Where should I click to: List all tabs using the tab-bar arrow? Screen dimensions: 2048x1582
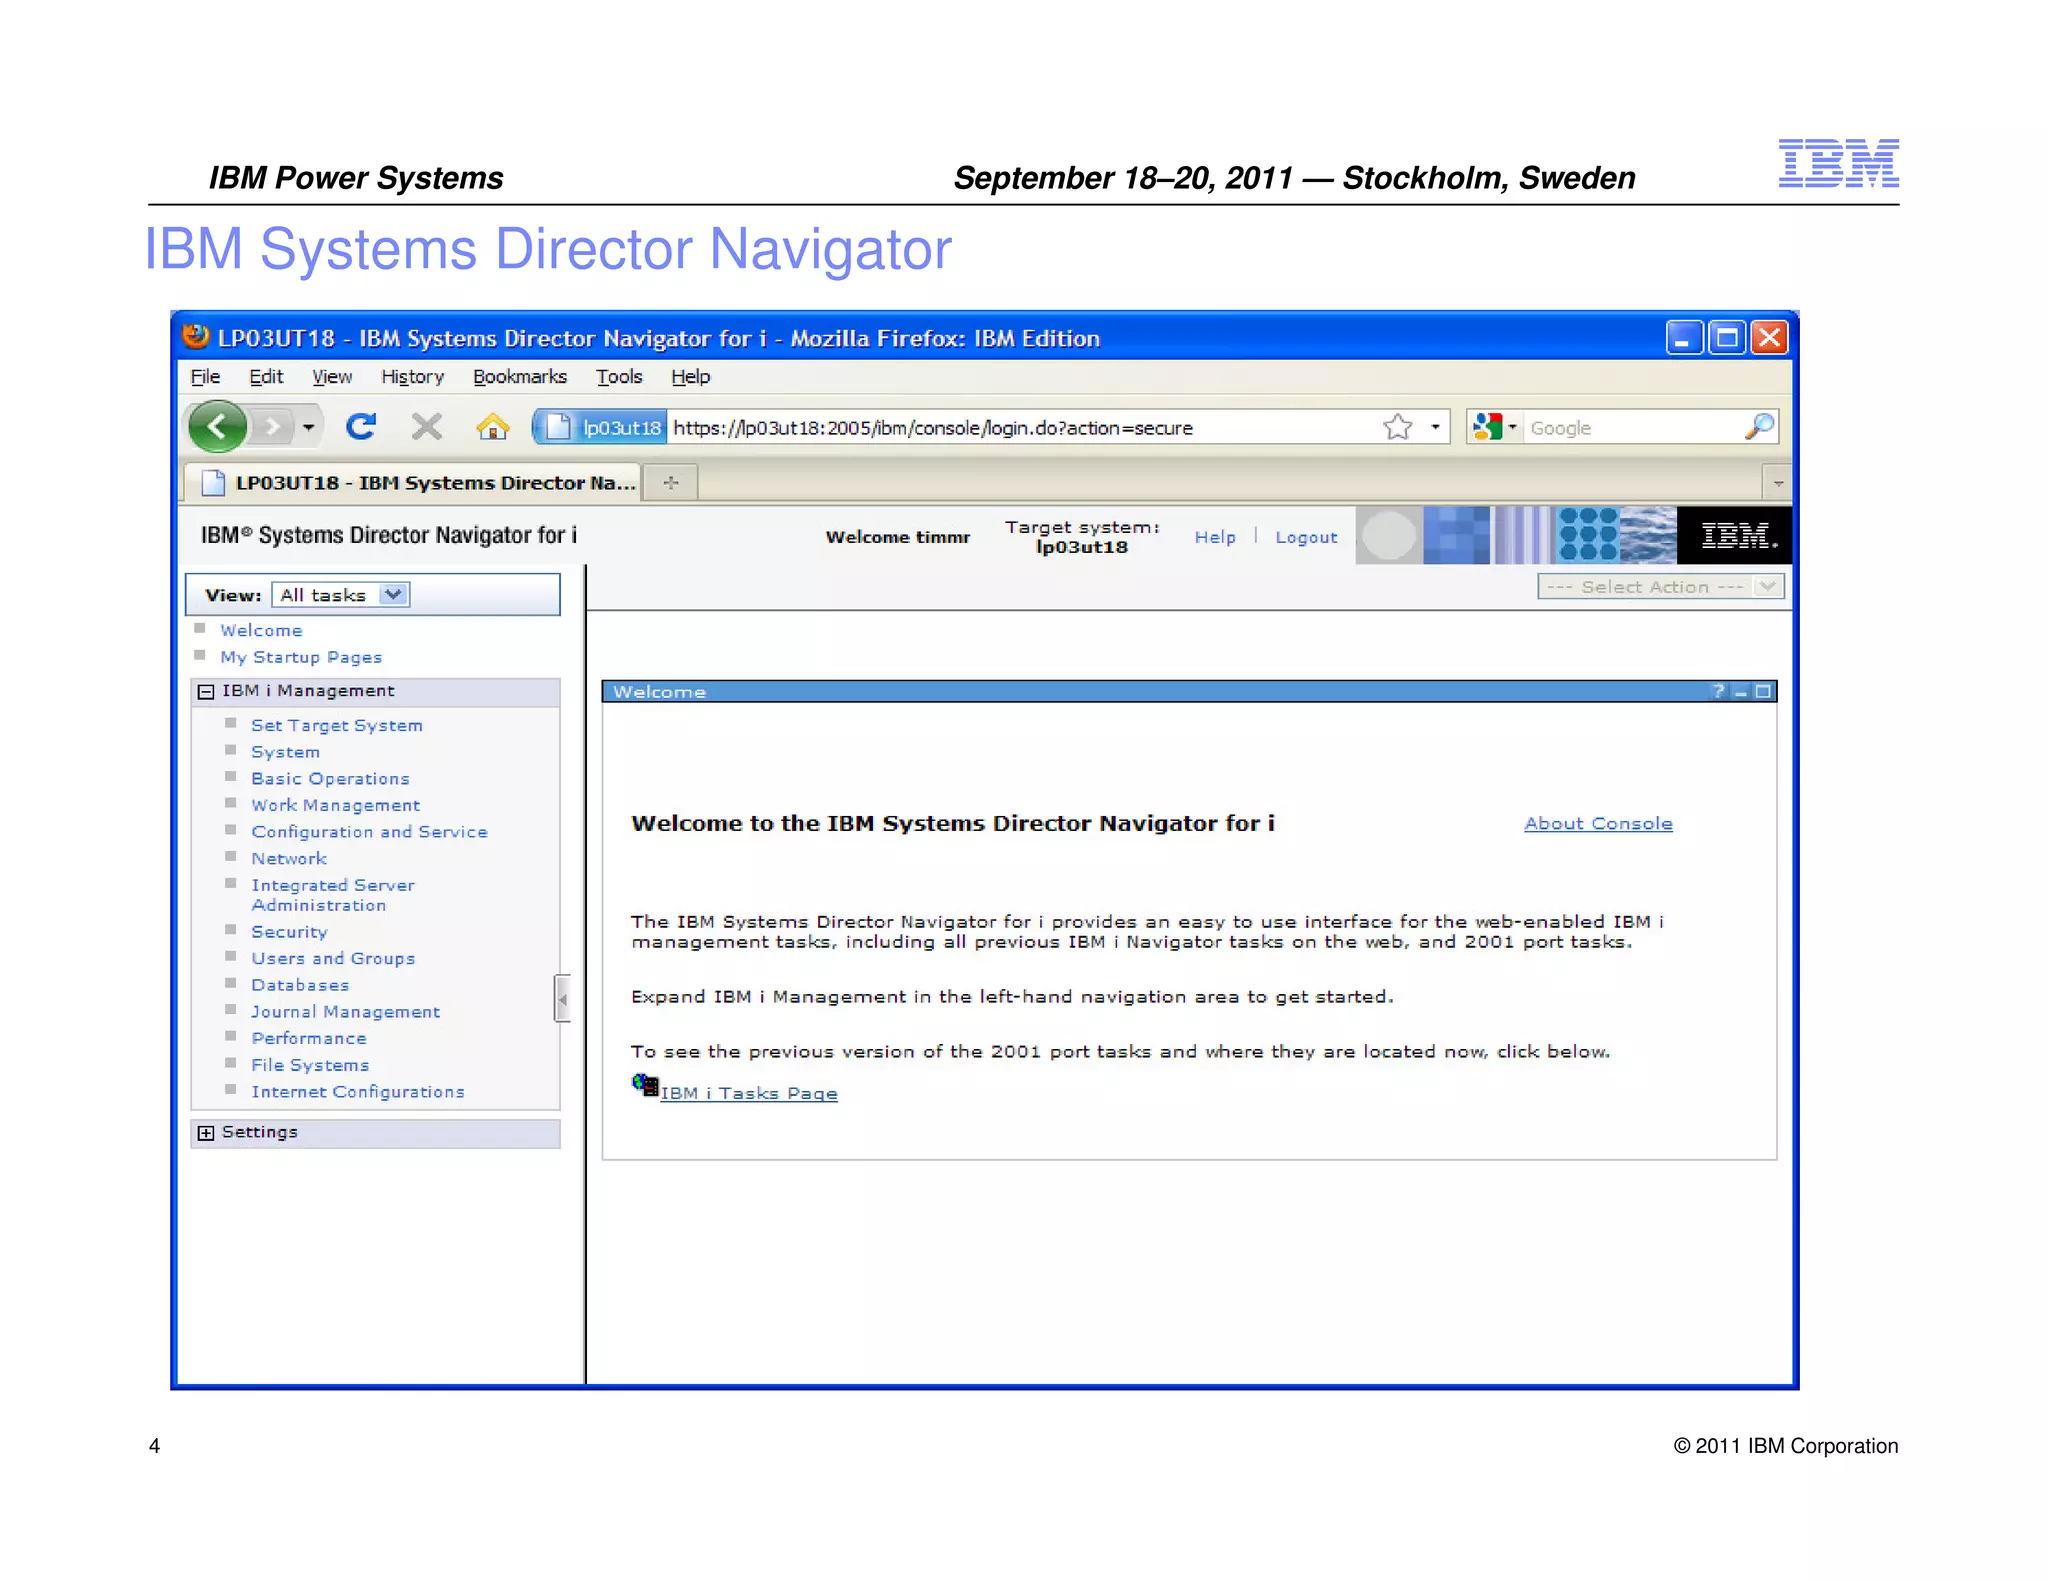pyautogui.click(x=1777, y=483)
